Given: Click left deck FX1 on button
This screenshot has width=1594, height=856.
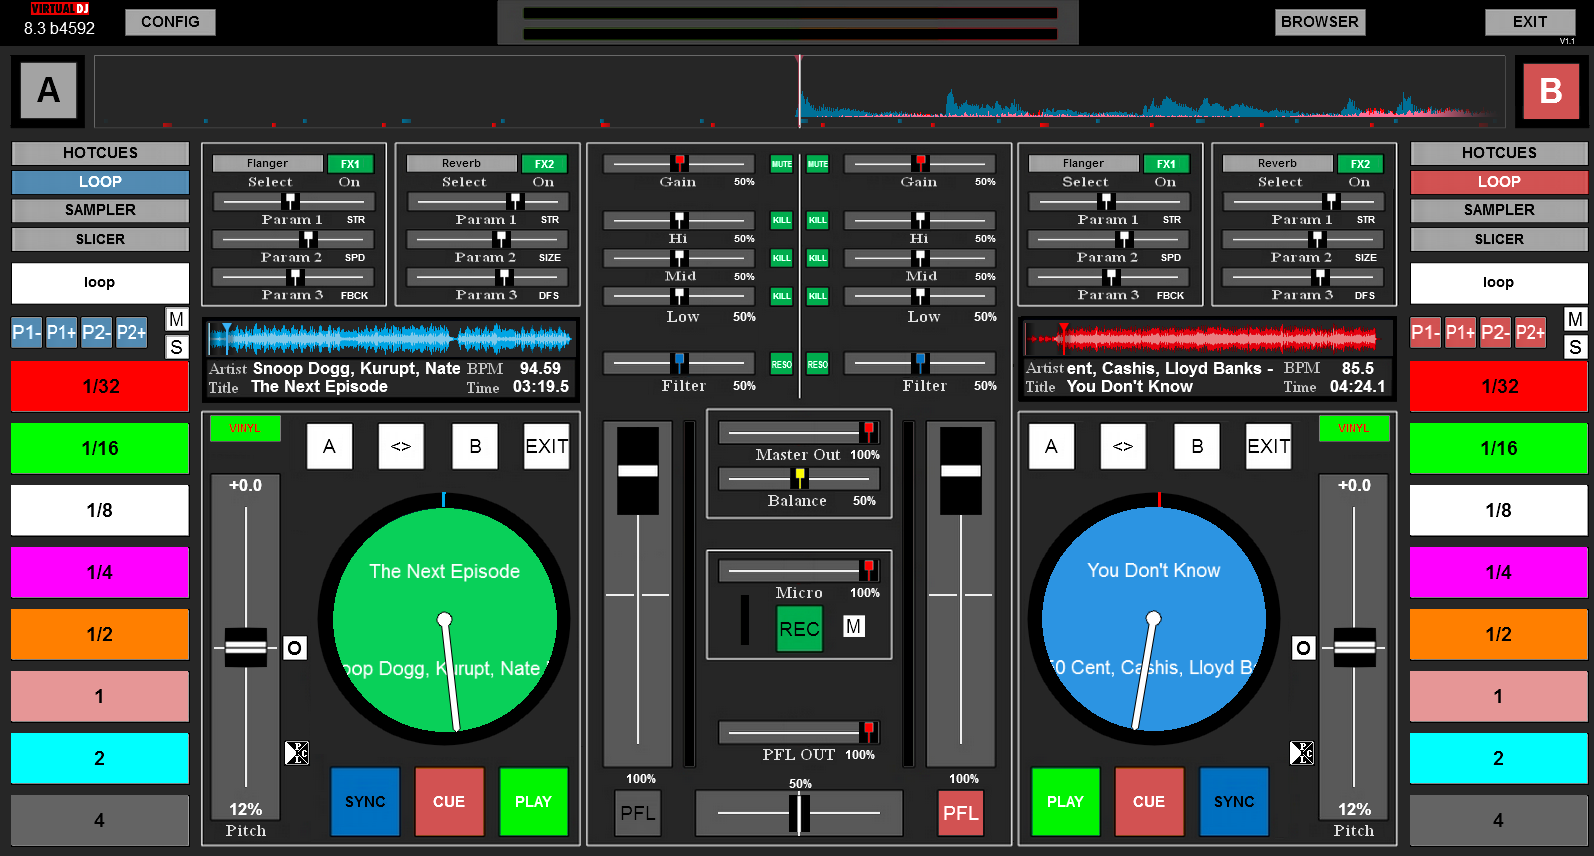Looking at the screenshot, I should [350, 164].
